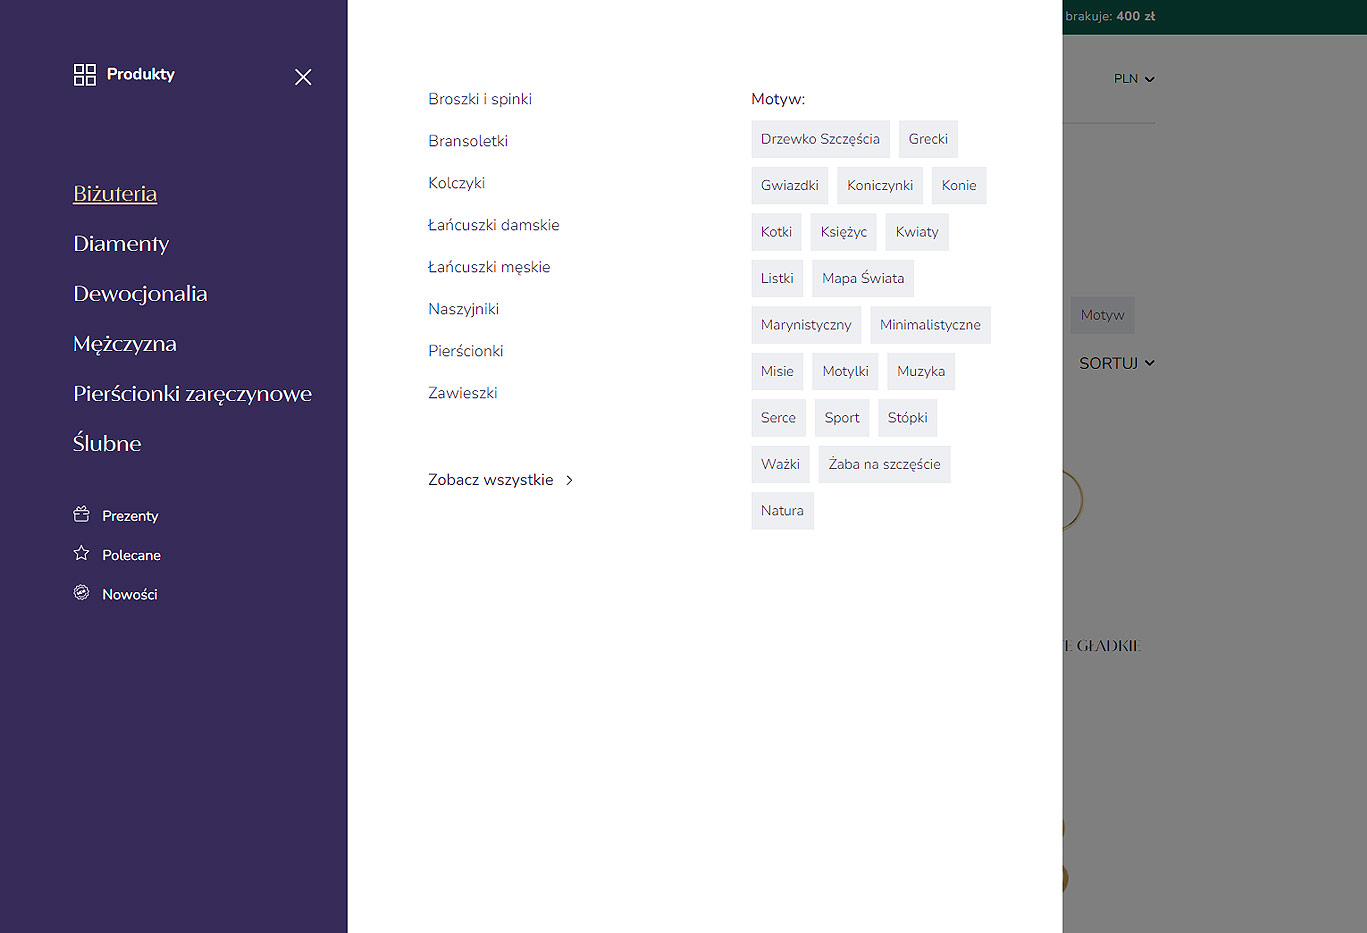Viewport: 1367px width, 933px height.
Task: Click the Produkty grid icon
Action: [85, 75]
